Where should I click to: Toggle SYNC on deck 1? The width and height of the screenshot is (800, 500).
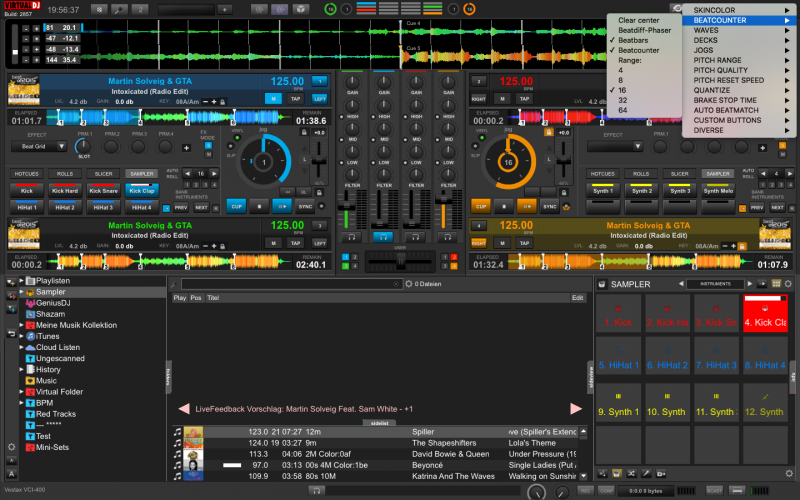(x=305, y=206)
